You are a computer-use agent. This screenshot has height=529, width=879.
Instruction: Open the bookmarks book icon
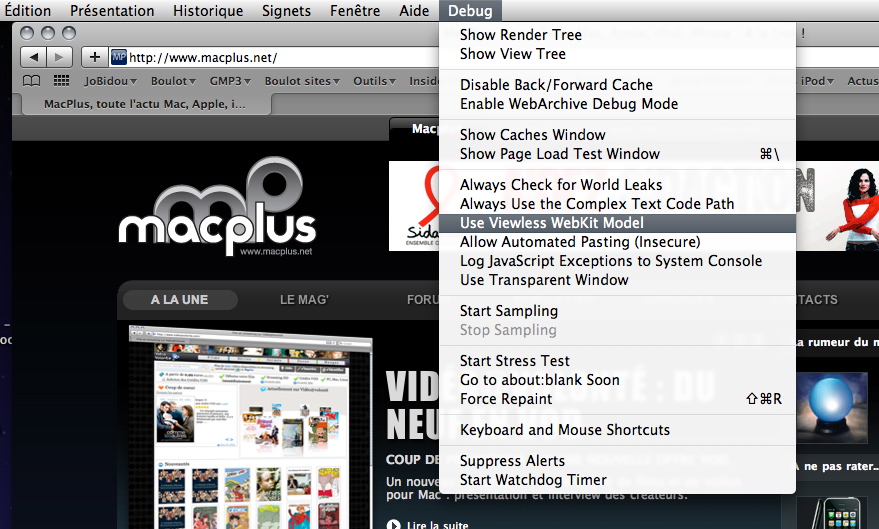point(31,81)
